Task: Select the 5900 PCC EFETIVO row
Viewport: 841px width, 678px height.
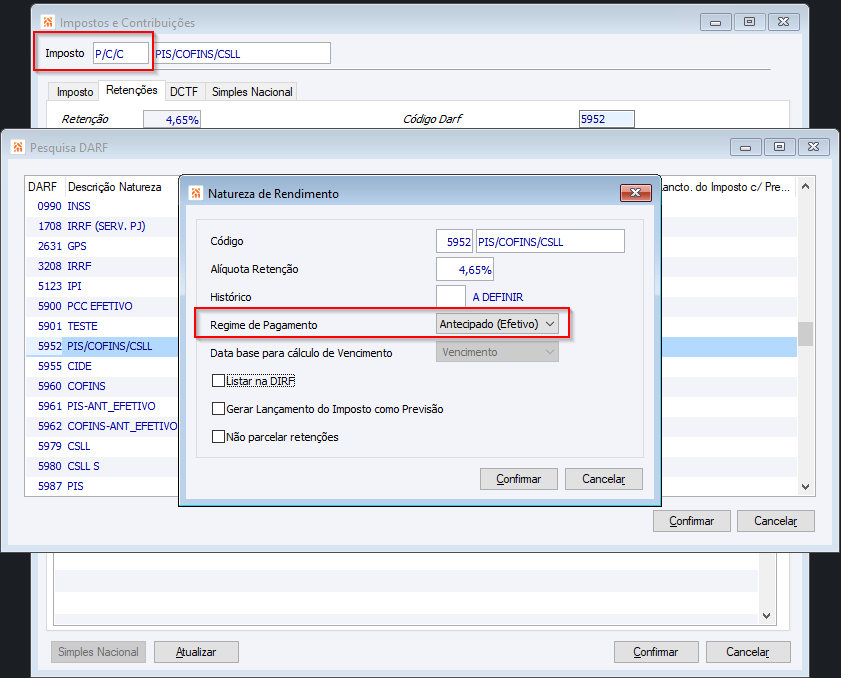Action: [x=101, y=306]
